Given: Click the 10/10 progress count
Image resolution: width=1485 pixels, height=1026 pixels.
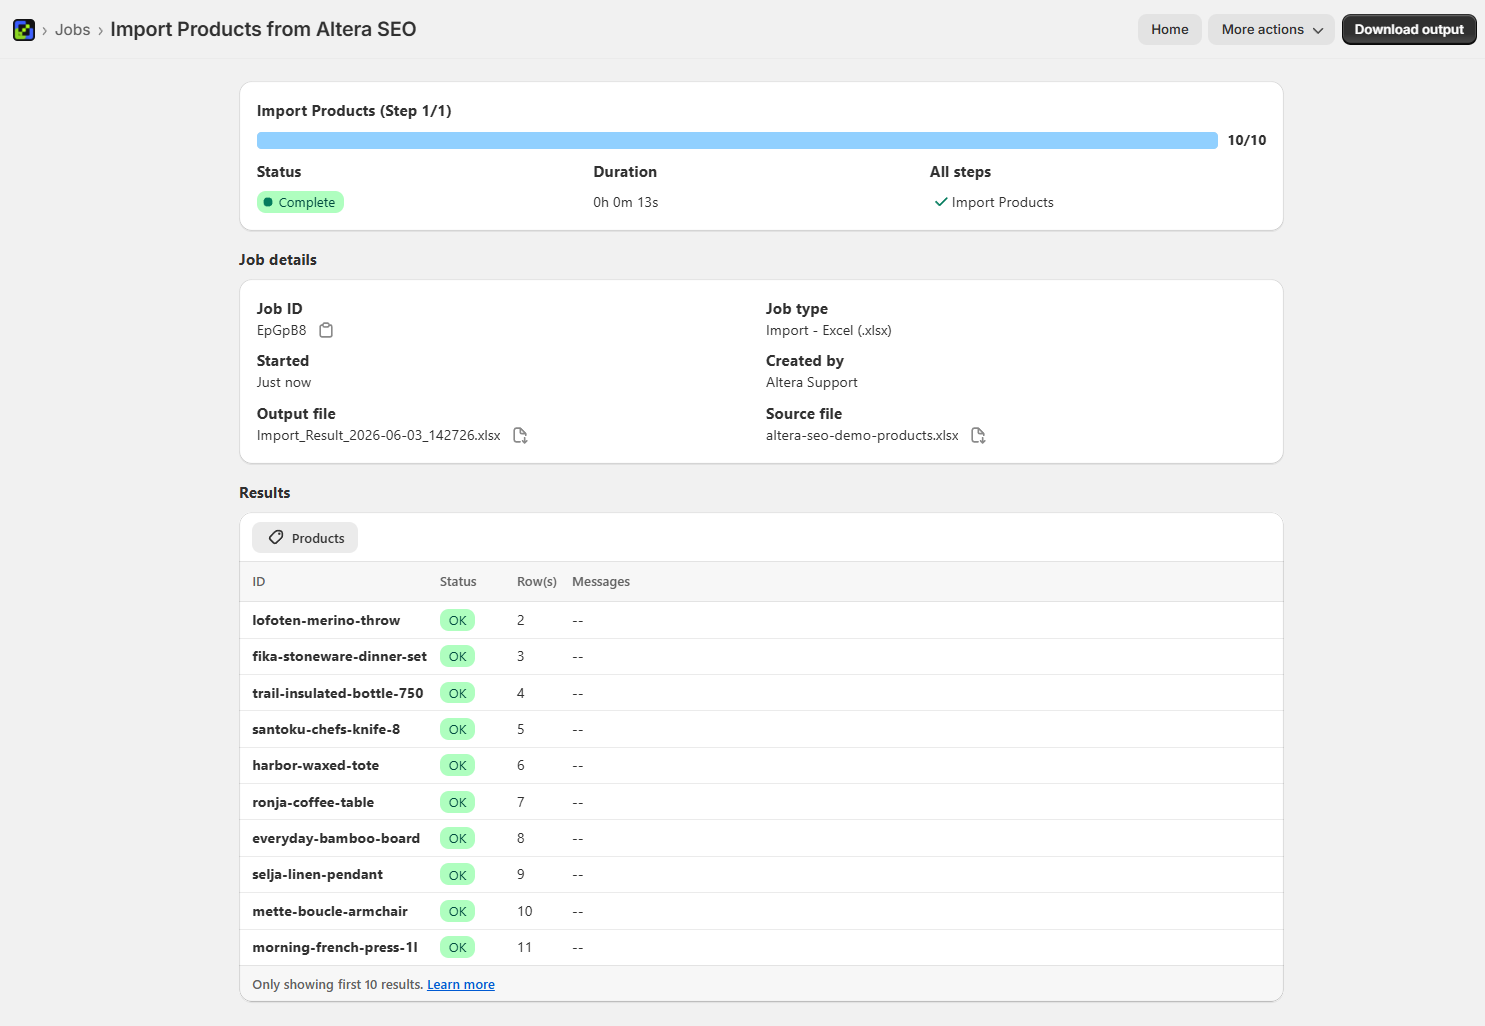Looking at the screenshot, I should click(1247, 141).
